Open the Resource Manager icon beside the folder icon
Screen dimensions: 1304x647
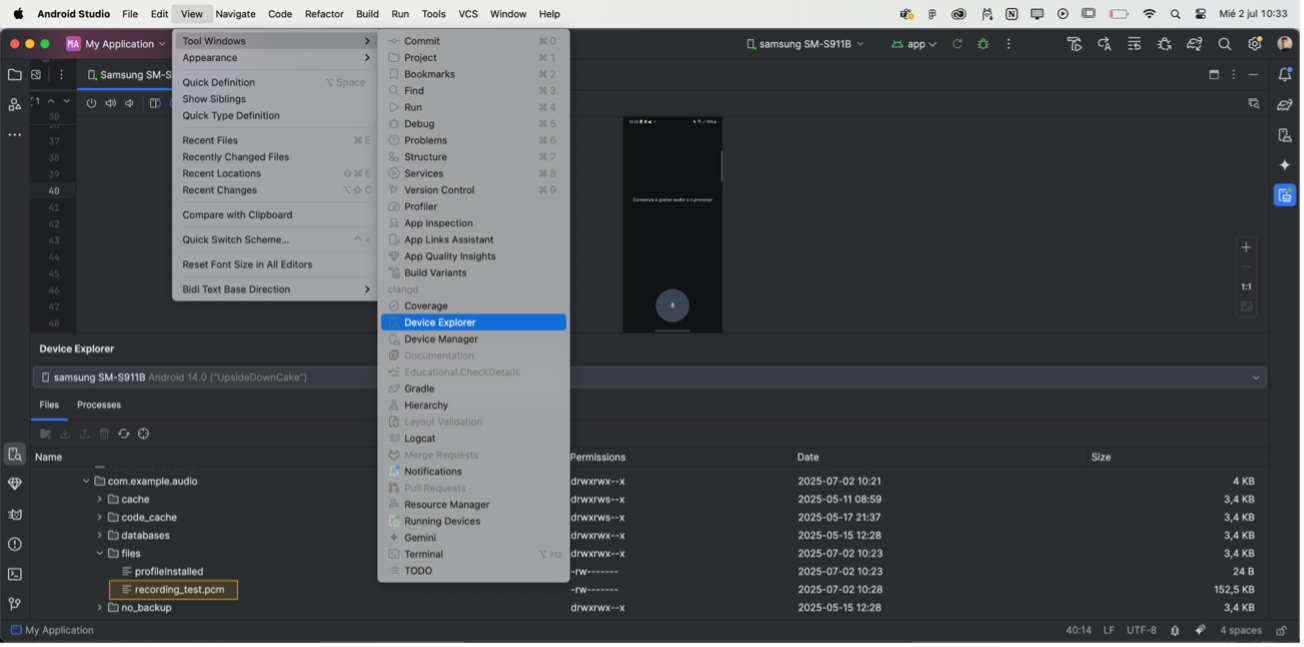[36, 74]
